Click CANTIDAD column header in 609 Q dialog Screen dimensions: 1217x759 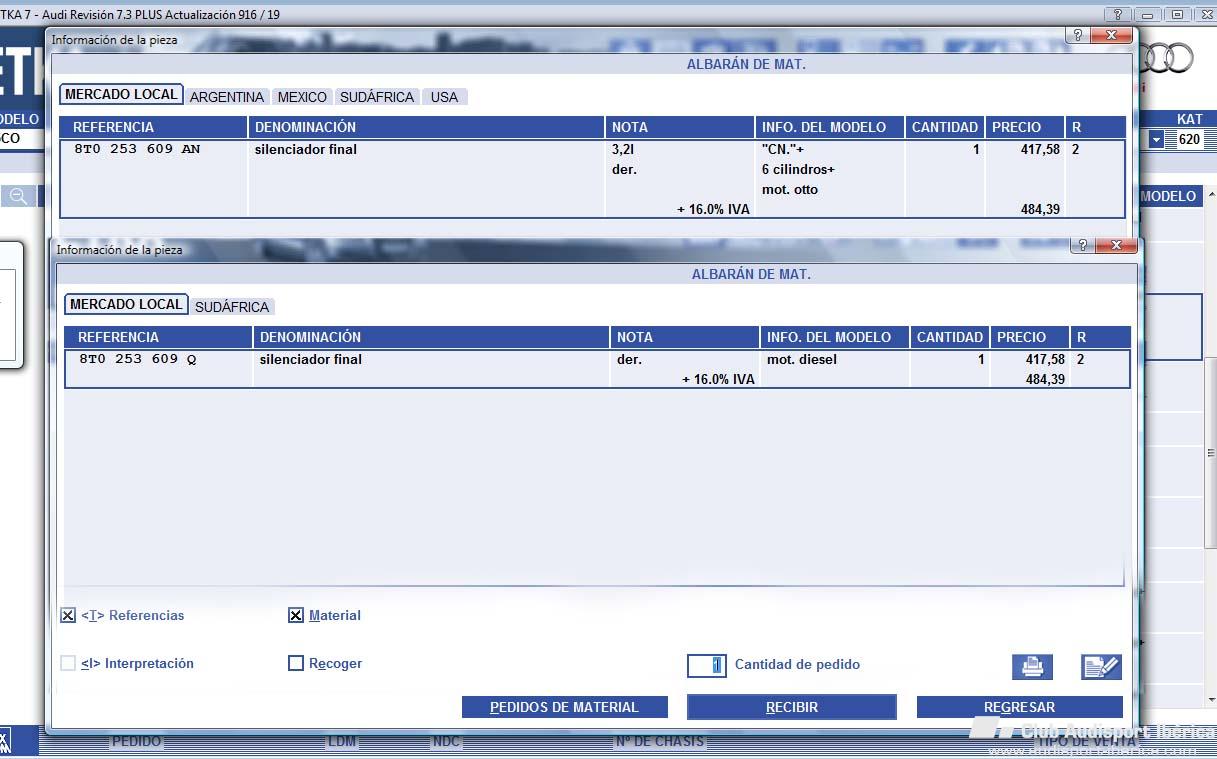tap(950, 338)
